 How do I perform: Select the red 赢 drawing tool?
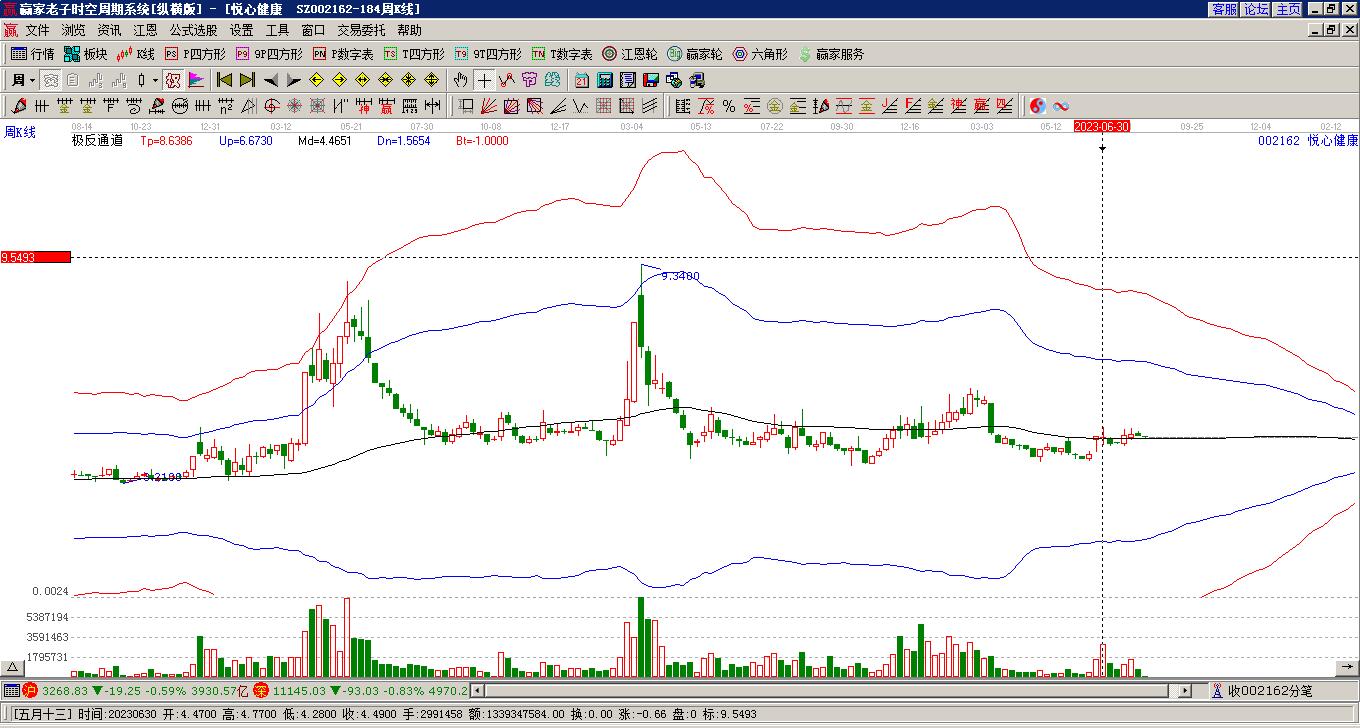pyautogui.click(x=386, y=106)
